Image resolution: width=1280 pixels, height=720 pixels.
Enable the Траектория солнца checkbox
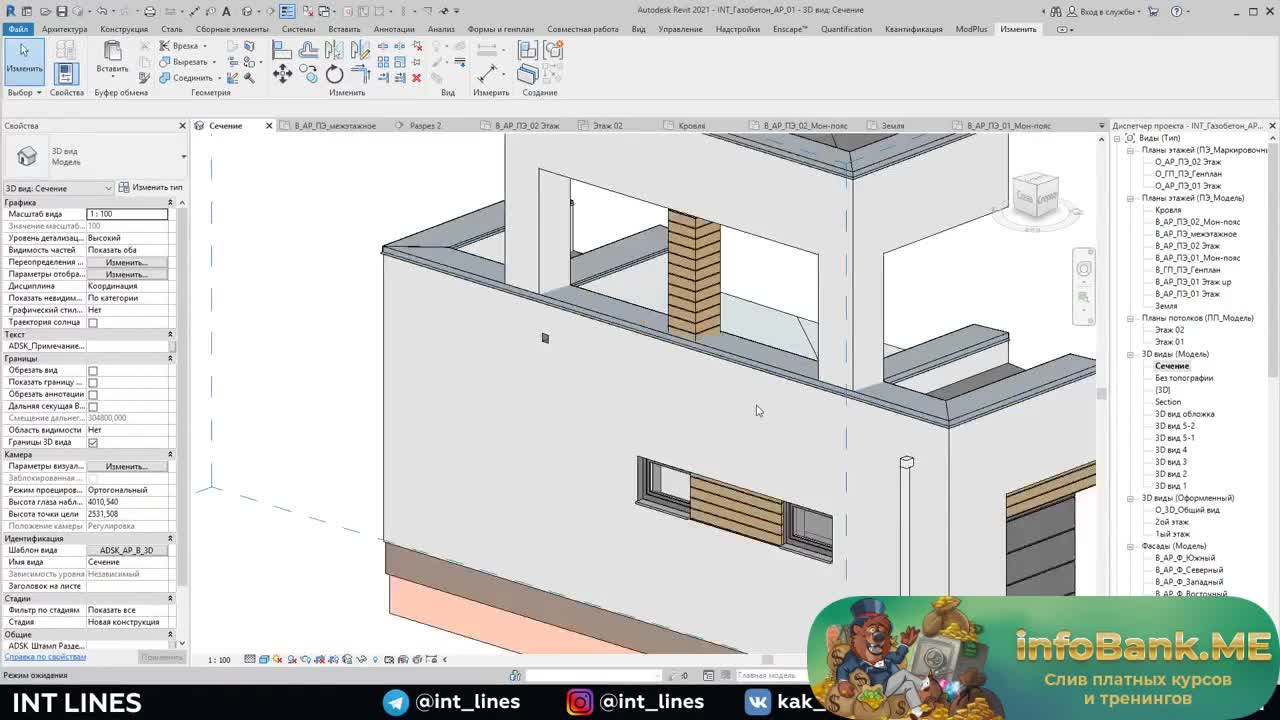(x=93, y=323)
